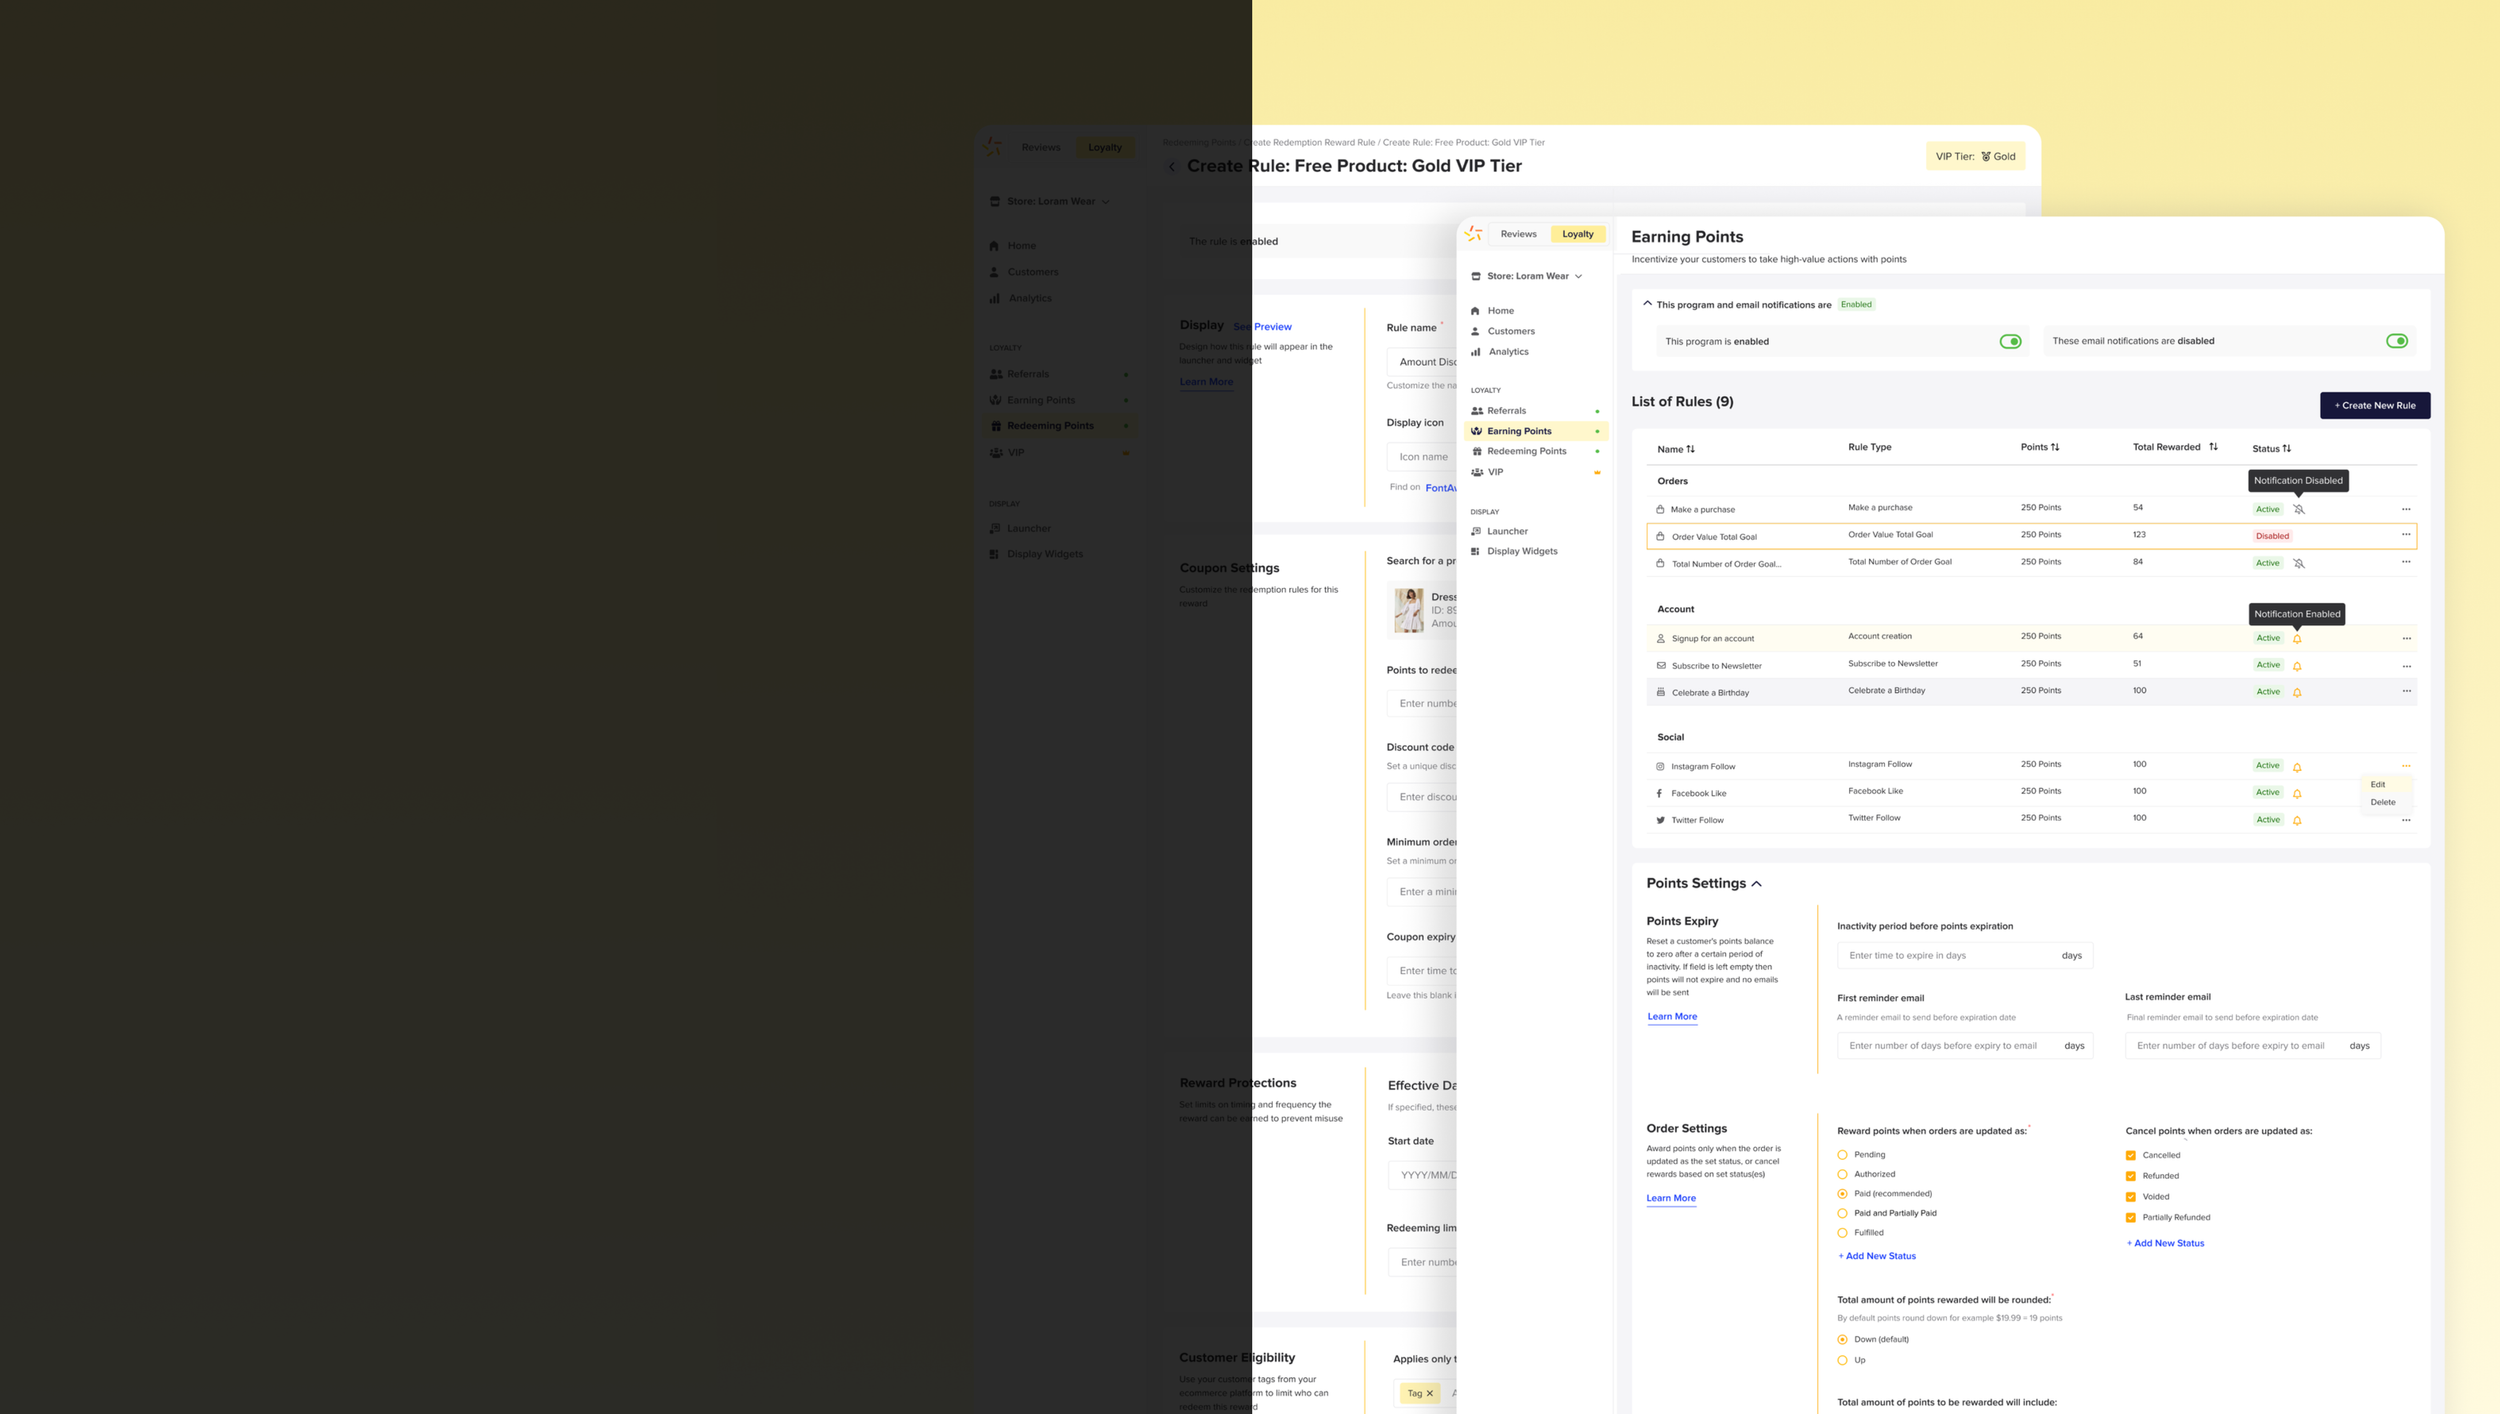2500x1414 pixels.
Task: Click the bell-off icon on Make a purchase row
Action: point(2299,509)
